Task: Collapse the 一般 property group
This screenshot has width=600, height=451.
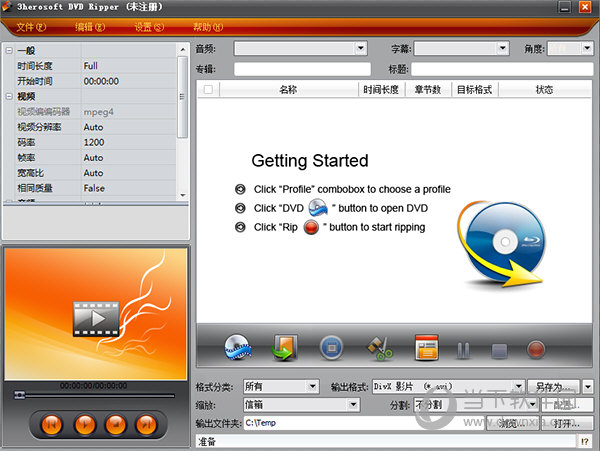Action: coord(9,50)
